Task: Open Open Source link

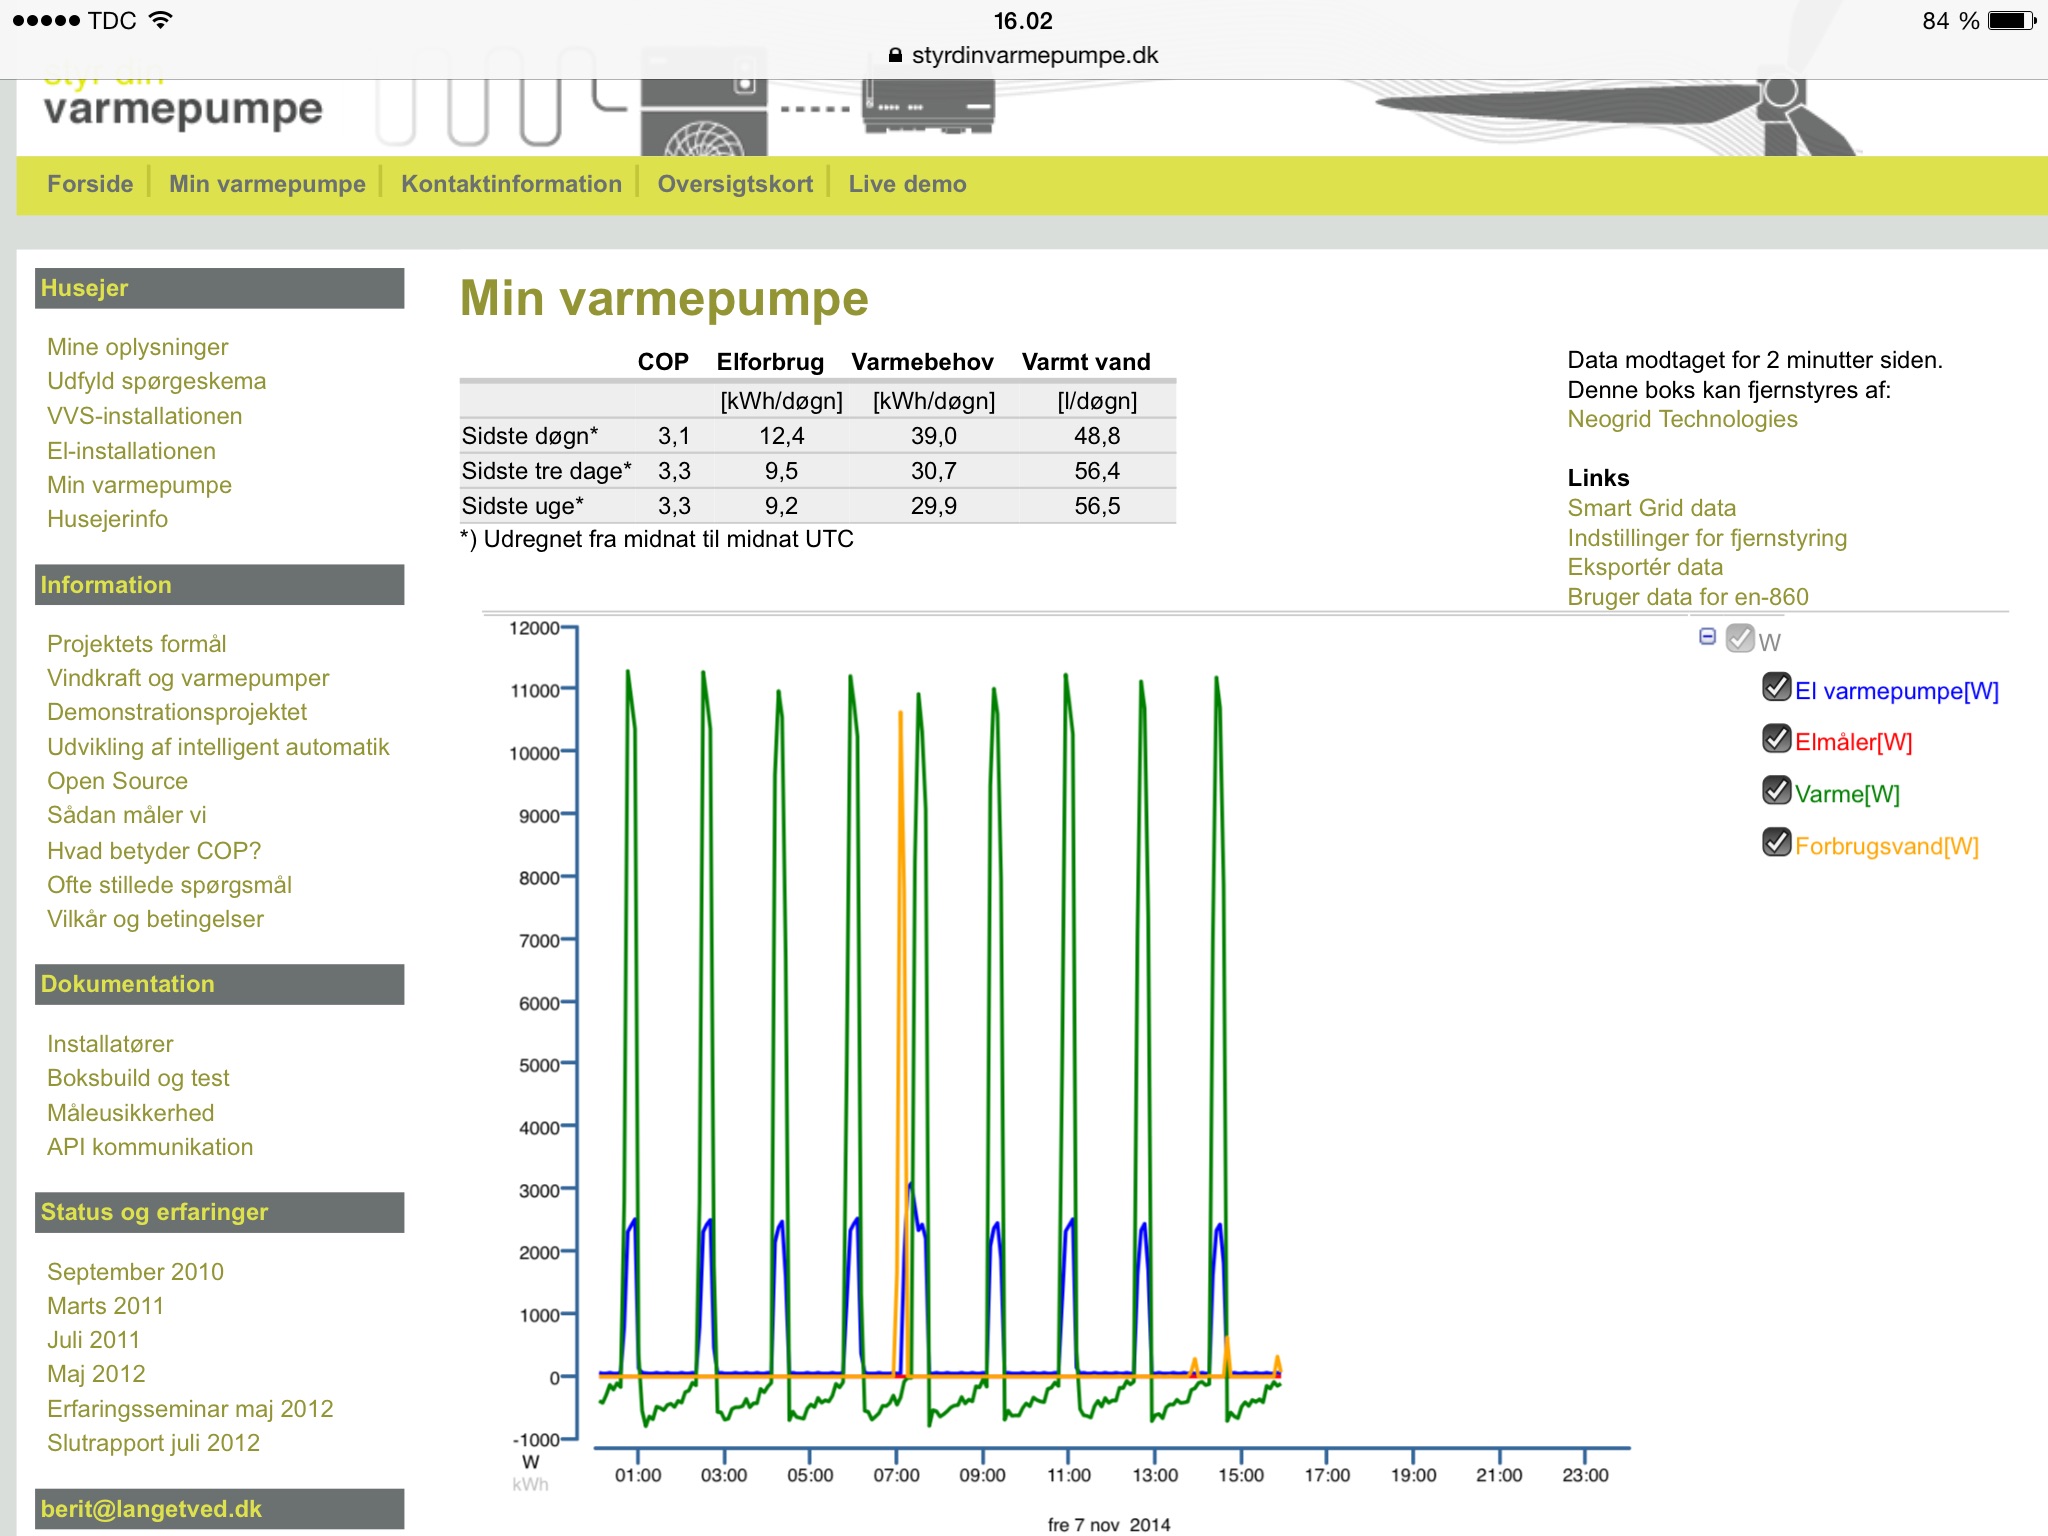Action: click(x=117, y=781)
